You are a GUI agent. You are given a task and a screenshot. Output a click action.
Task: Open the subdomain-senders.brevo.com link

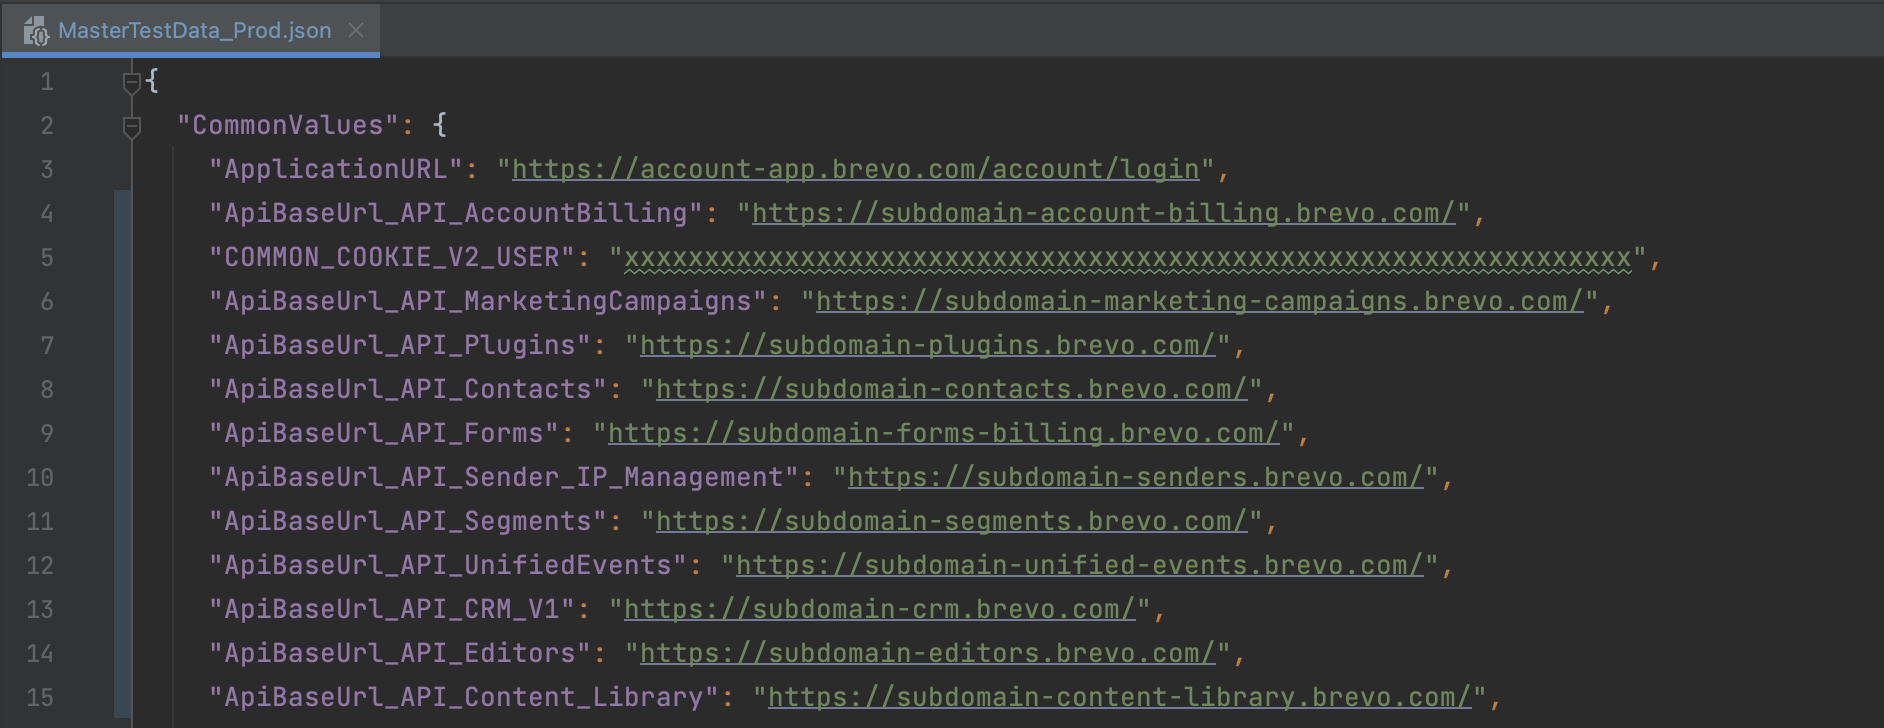pos(1135,478)
